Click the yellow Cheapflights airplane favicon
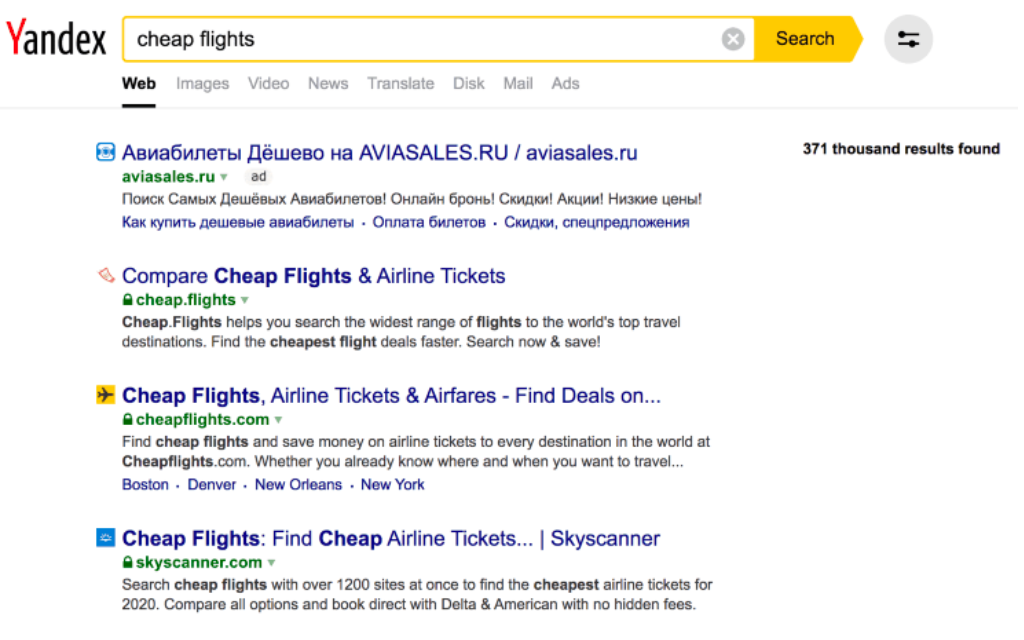The image size is (1024, 640). pyautogui.click(x=105, y=395)
